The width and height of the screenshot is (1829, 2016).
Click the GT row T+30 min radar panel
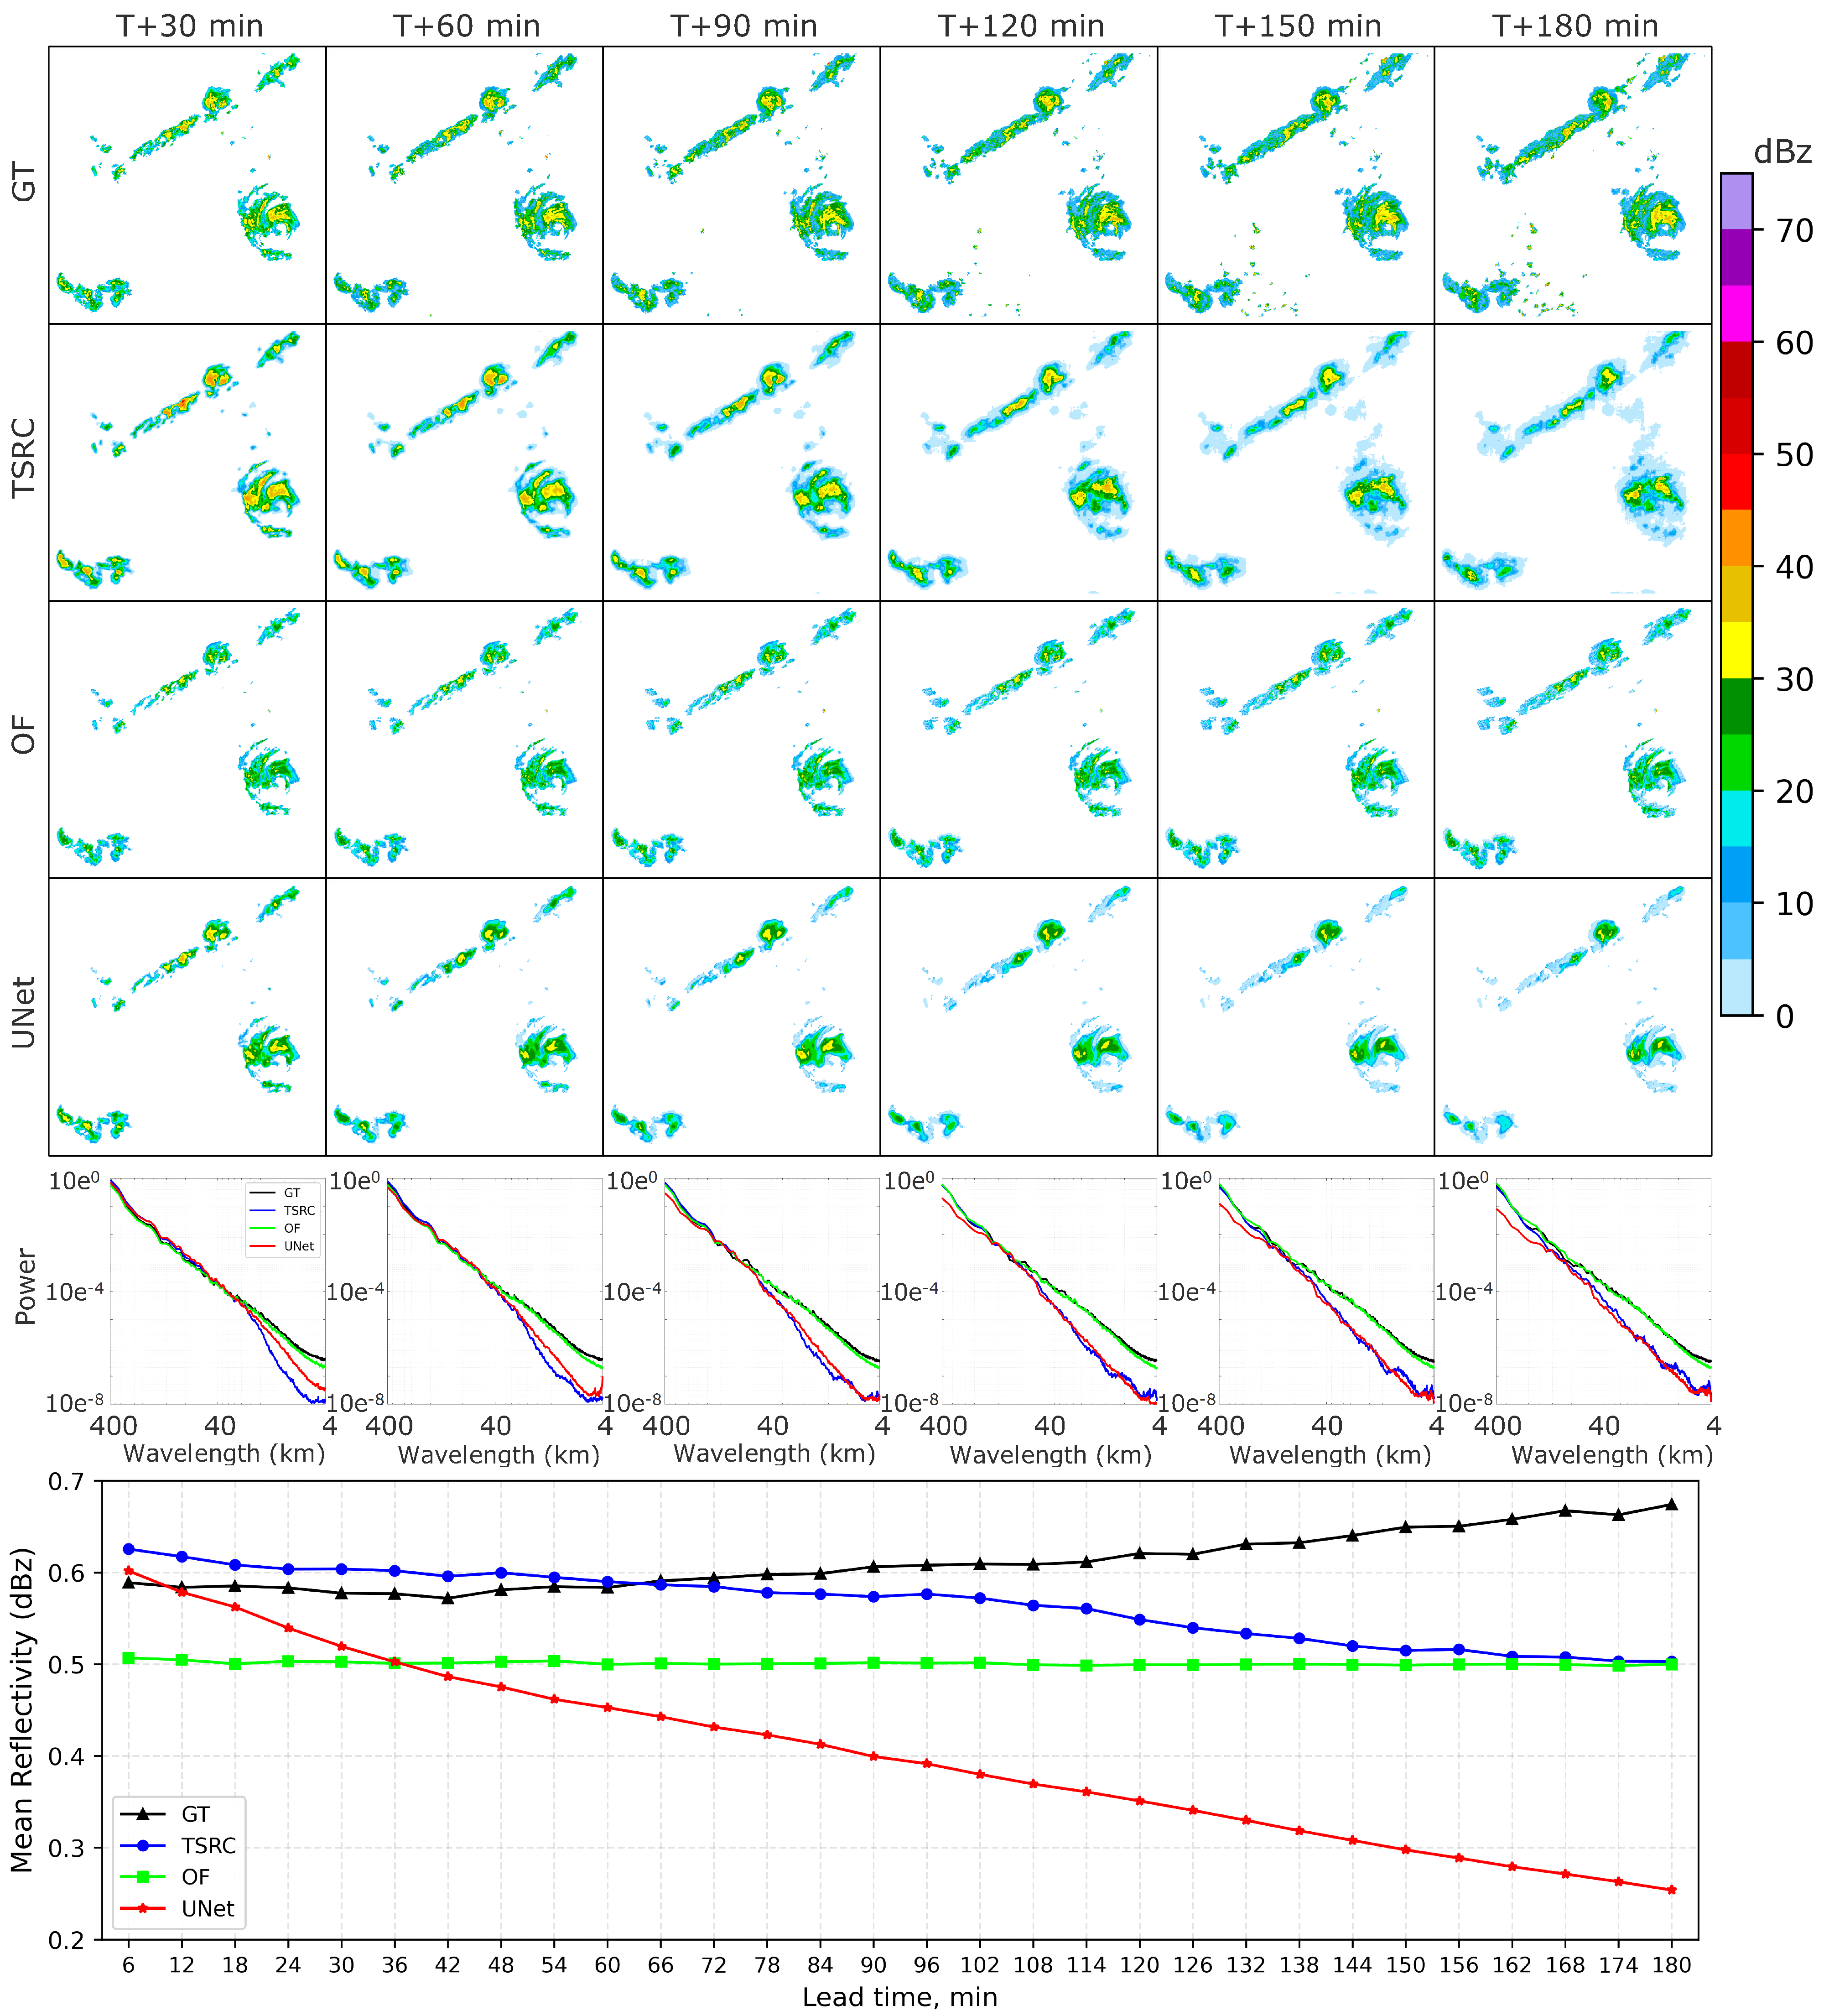(187, 185)
